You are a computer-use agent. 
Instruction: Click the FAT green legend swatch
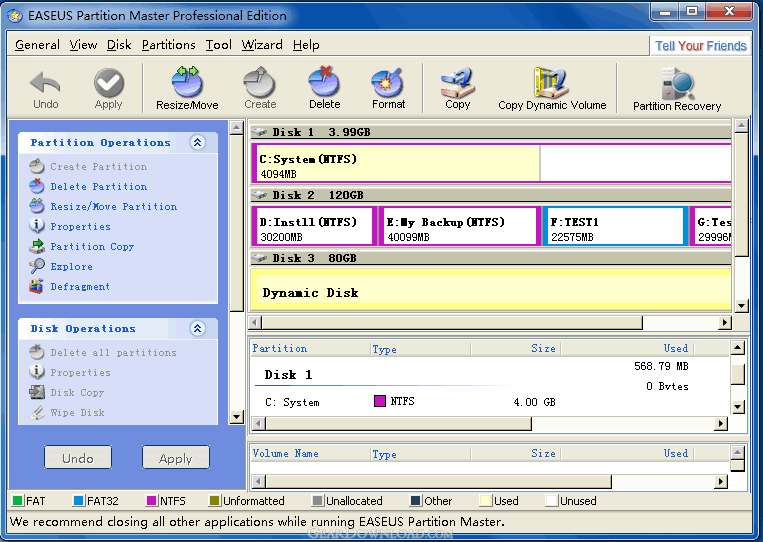[x=18, y=501]
